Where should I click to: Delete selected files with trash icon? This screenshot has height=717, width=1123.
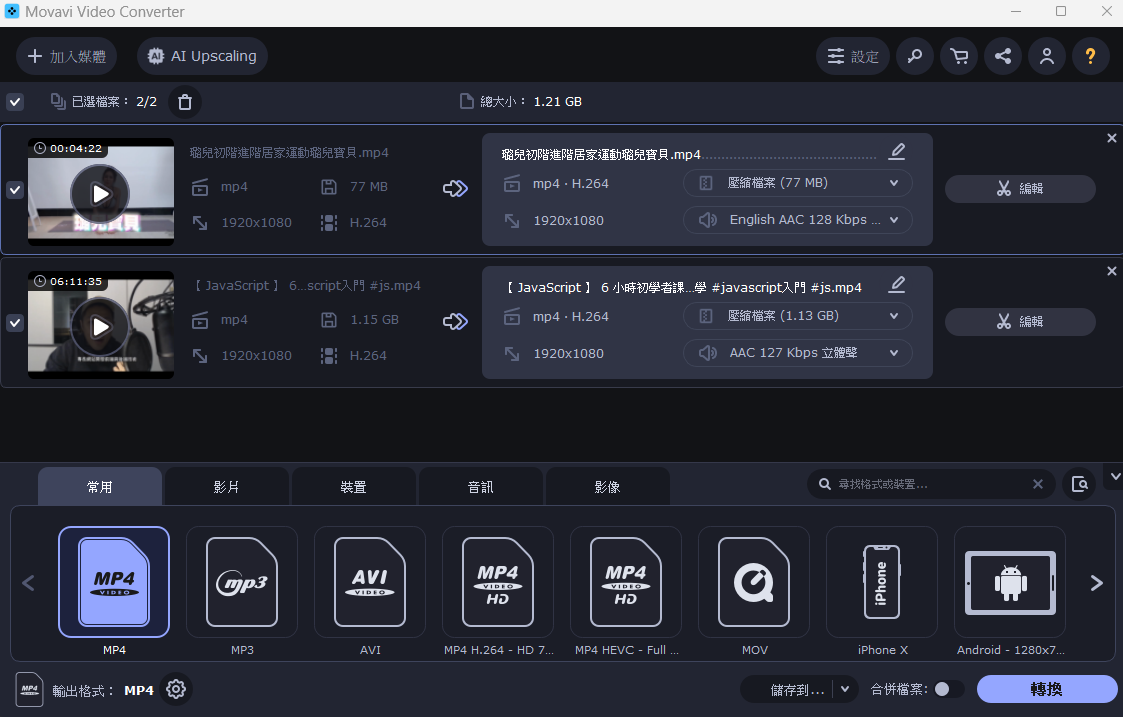[185, 102]
